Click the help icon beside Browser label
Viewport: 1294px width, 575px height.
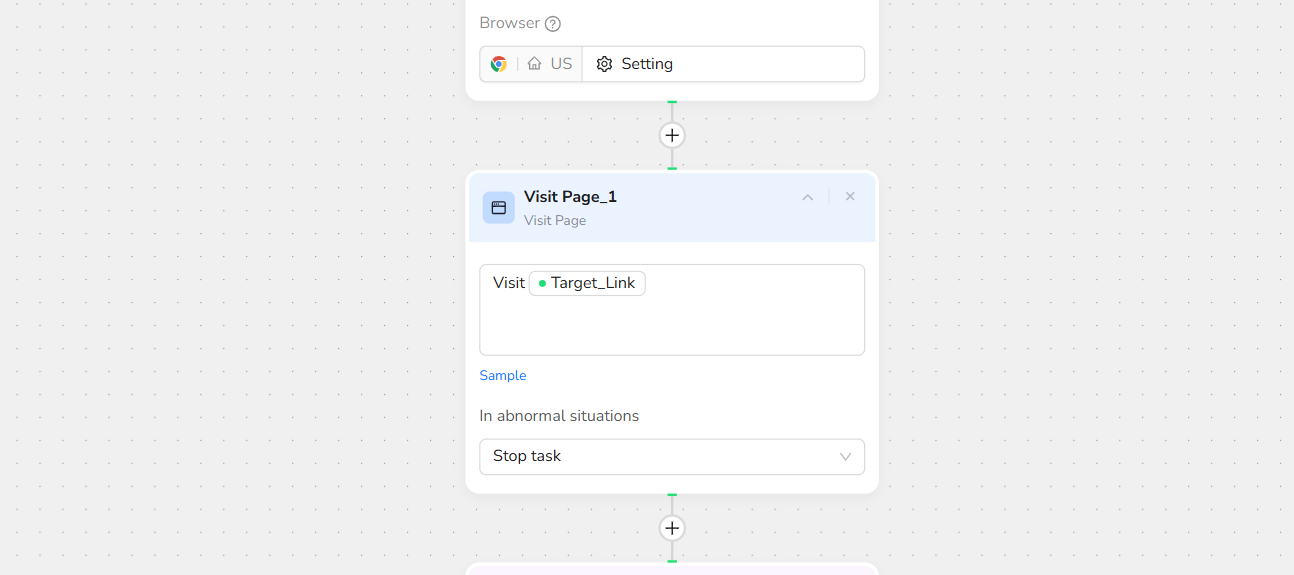tap(552, 24)
